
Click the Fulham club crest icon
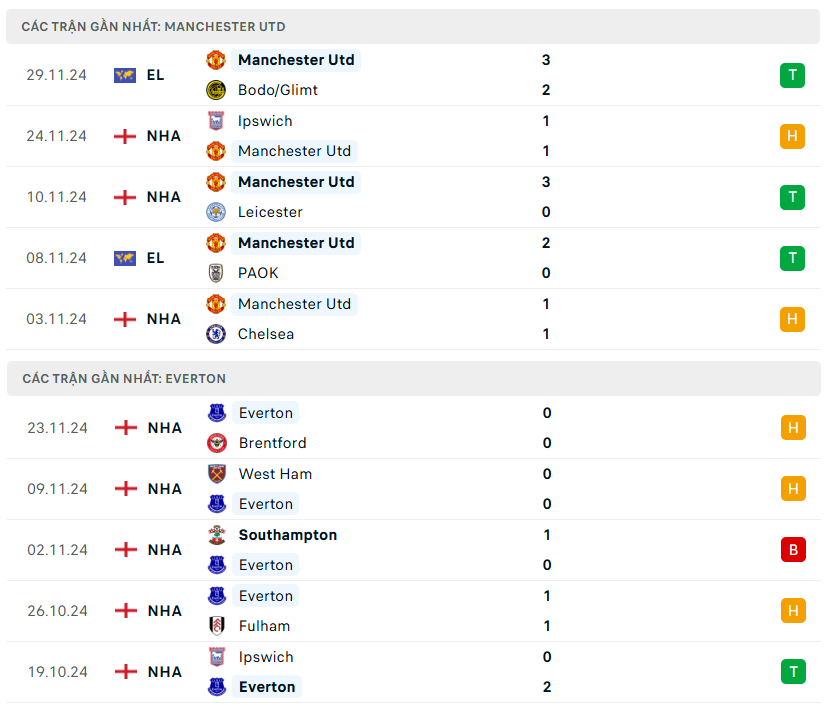click(217, 626)
